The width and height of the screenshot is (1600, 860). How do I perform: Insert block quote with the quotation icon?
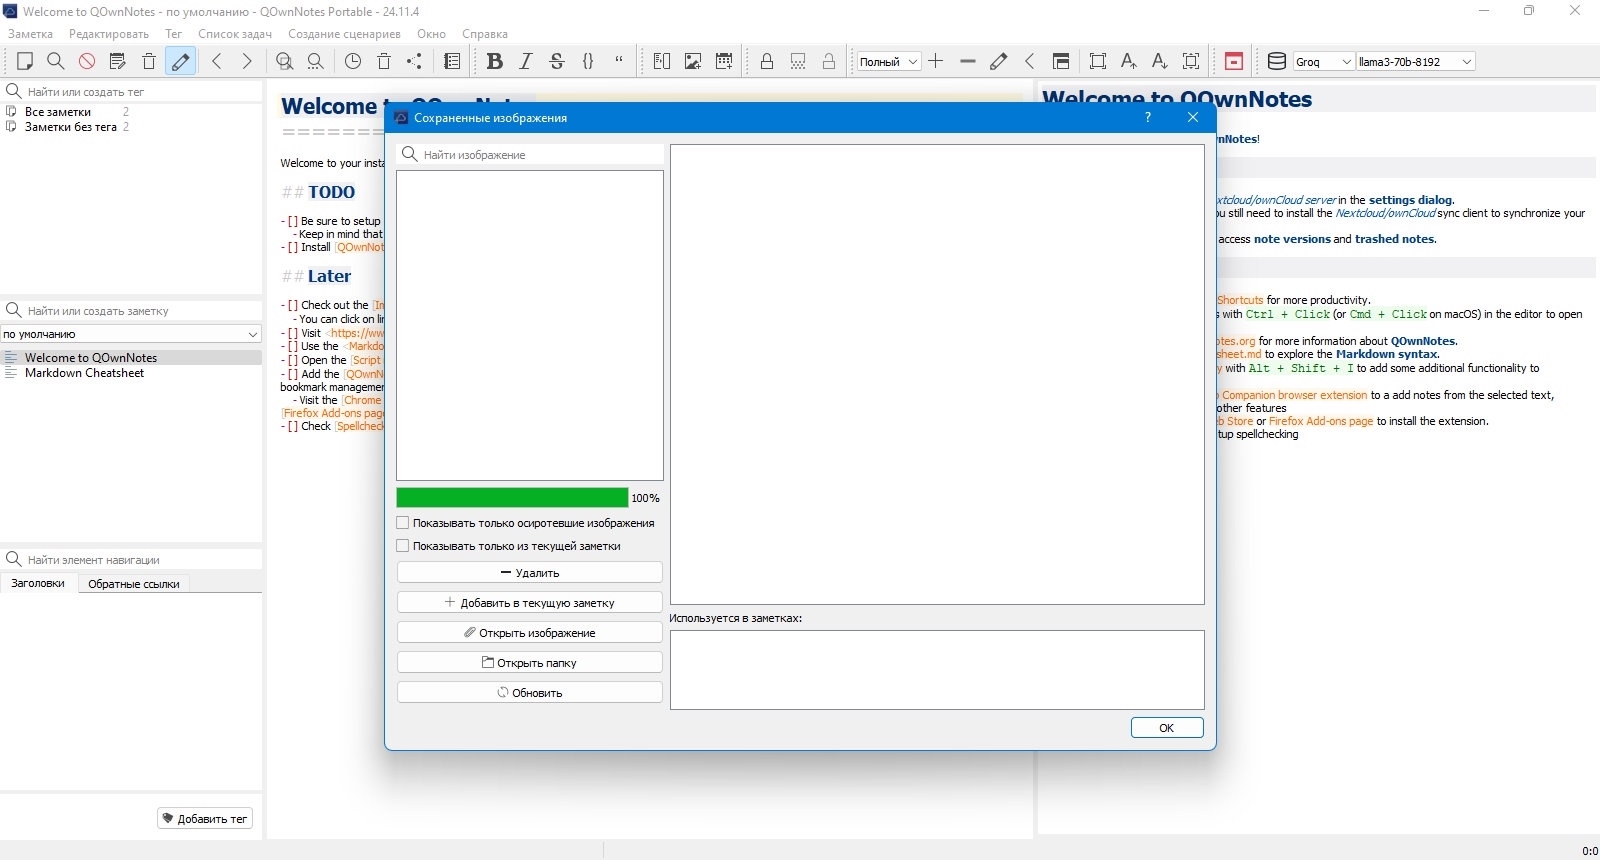click(619, 61)
